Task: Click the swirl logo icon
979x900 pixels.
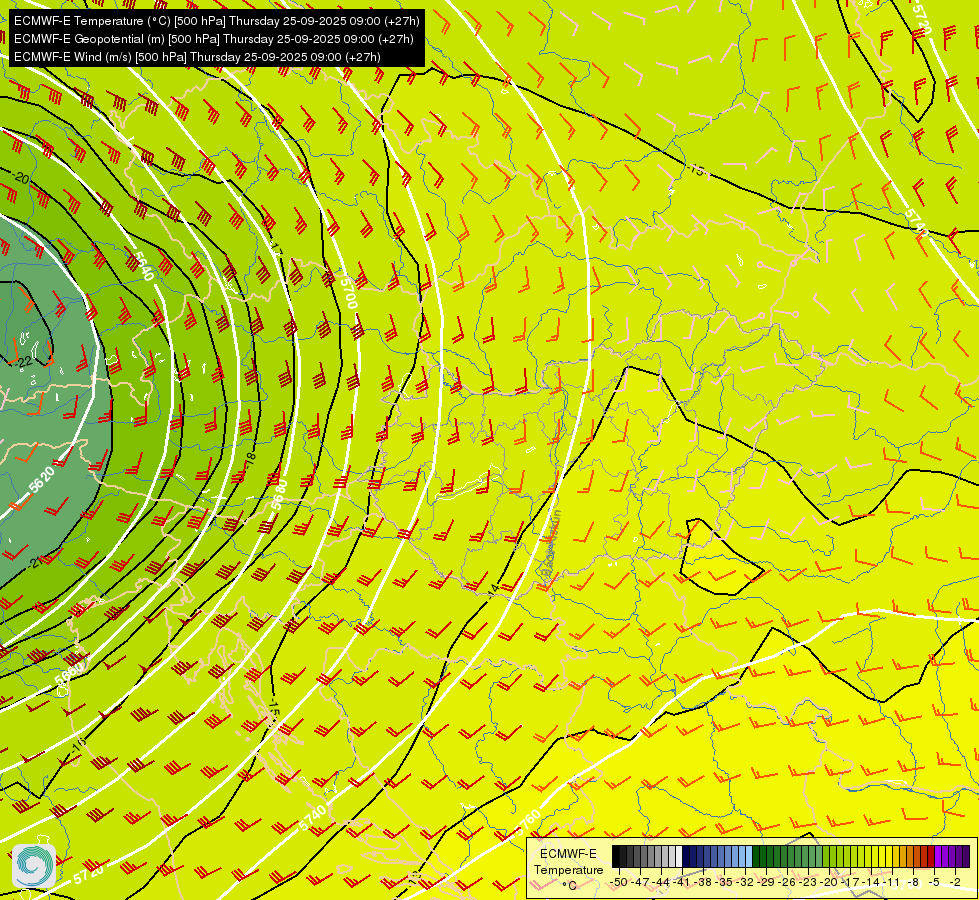Action: point(34,866)
